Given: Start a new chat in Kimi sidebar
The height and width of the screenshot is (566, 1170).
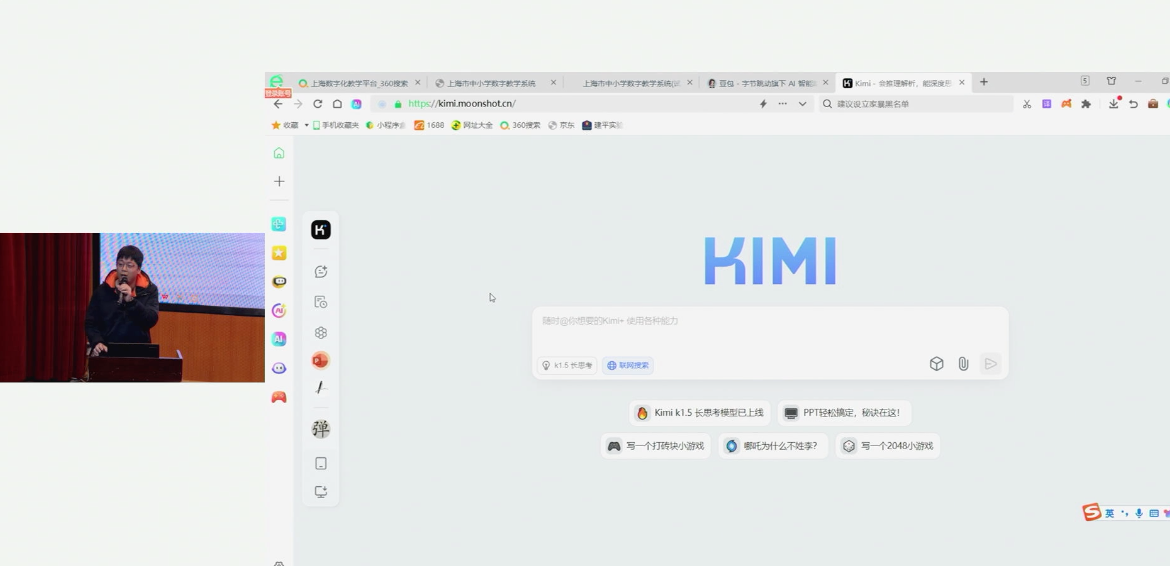Looking at the screenshot, I should 321,272.
